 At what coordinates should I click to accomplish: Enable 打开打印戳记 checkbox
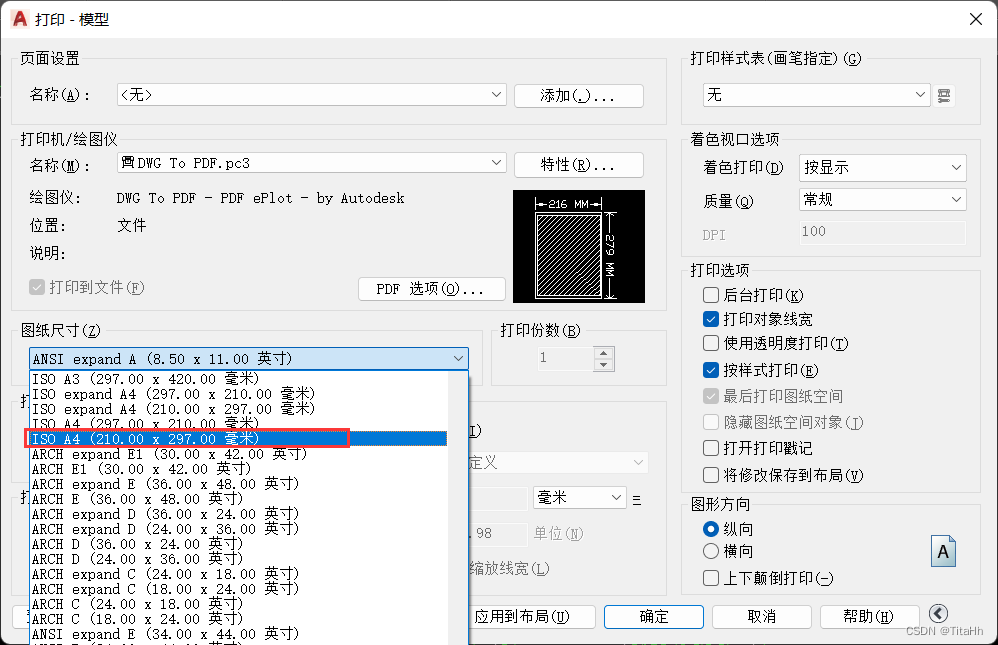click(711, 448)
